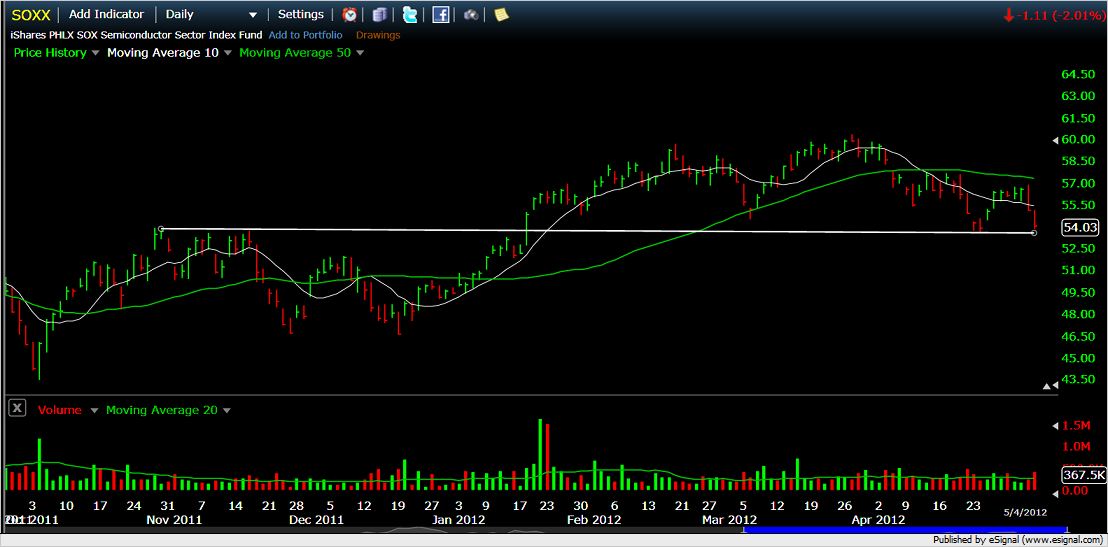Click the Apr 2012 time axis label
Image resolution: width=1108 pixels, height=547 pixels.
pyautogui.click(x=878, y=519)
